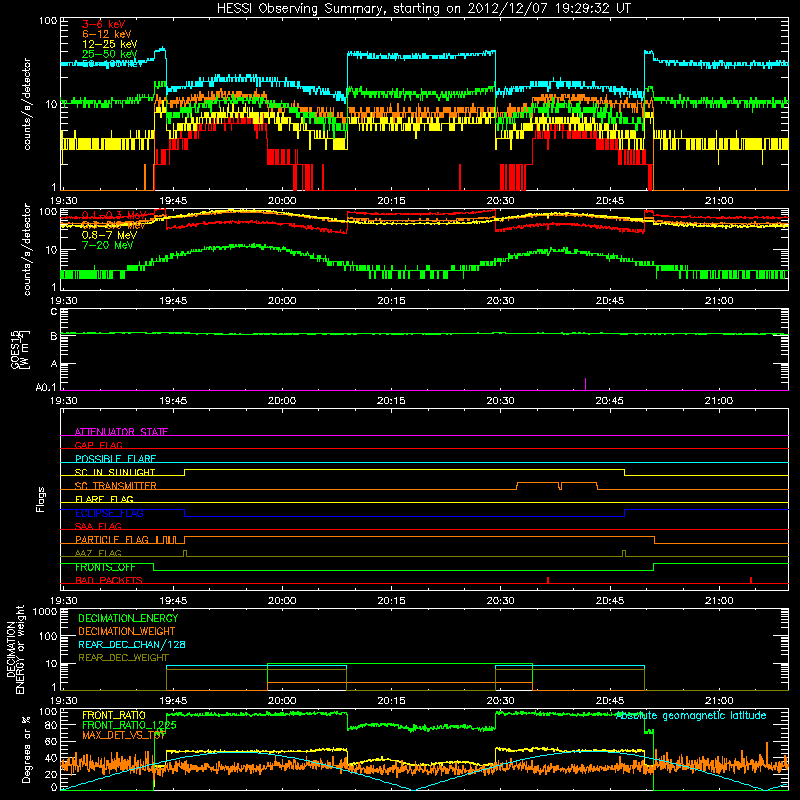The width and height of the screenshot is (800, 800).
Task: Click the Degrees or % axis title
Action: coord(26,749)
